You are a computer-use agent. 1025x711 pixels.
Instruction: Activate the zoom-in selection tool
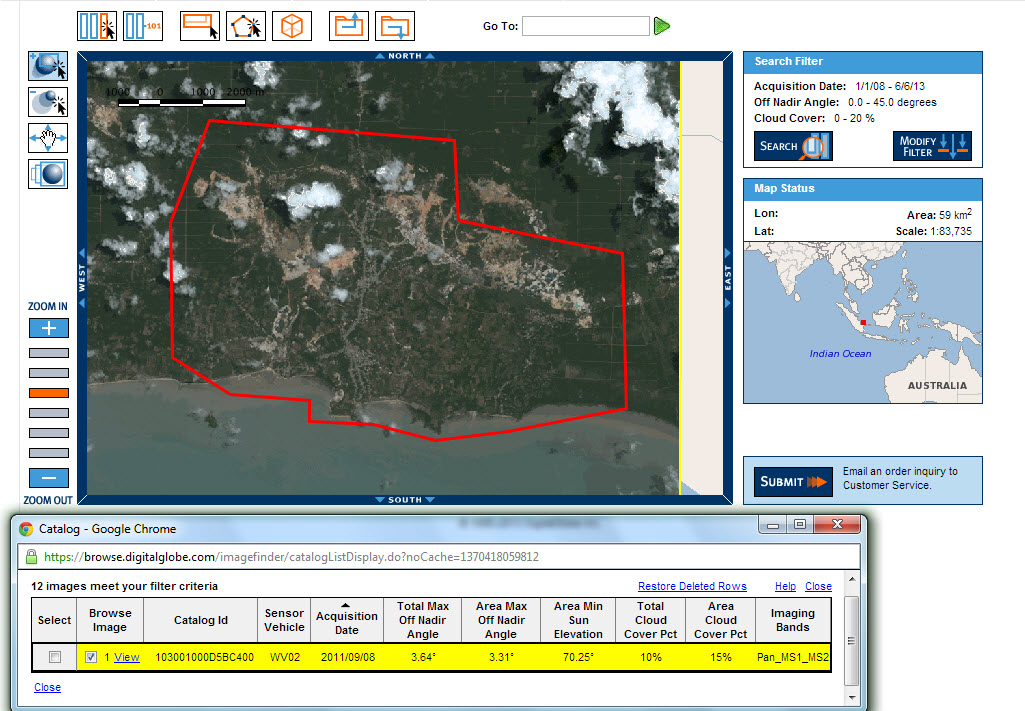[x=47, y=66]
